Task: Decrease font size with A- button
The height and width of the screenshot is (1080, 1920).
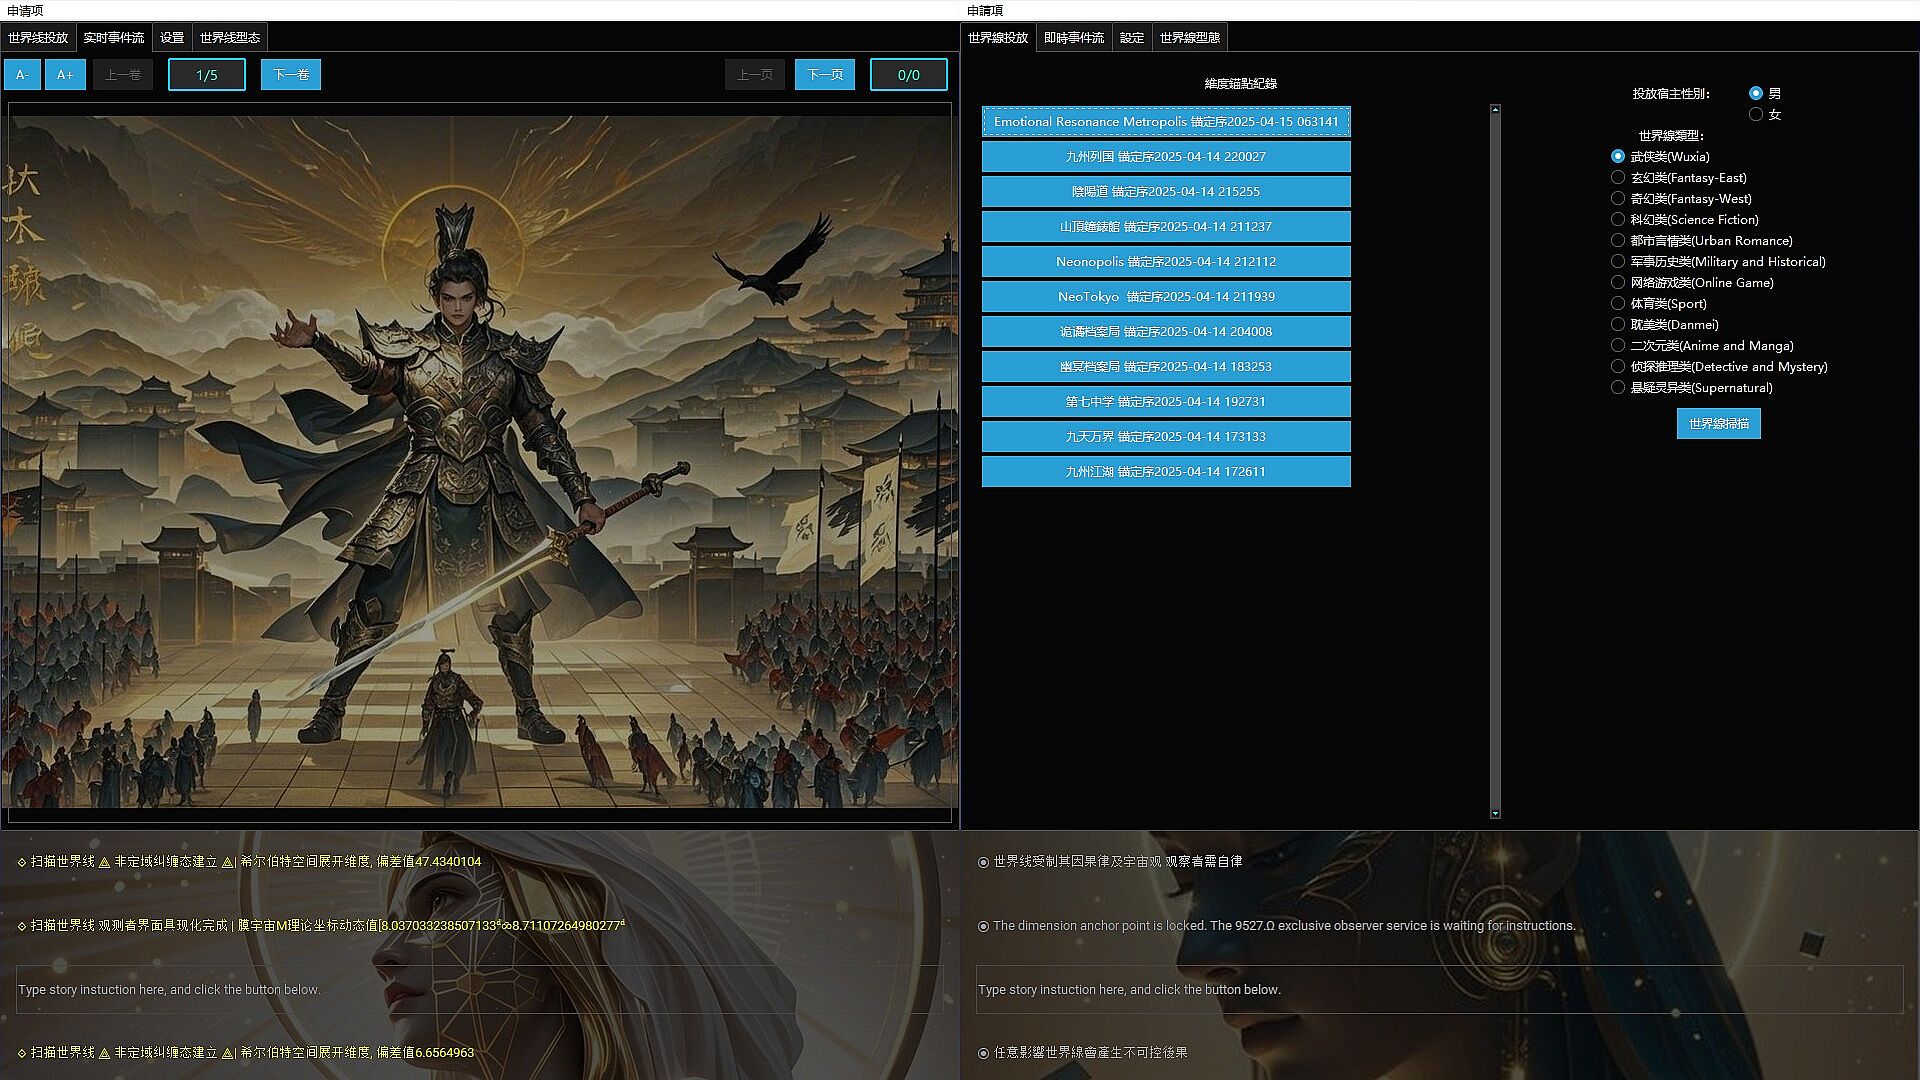Action: [22, 75]
